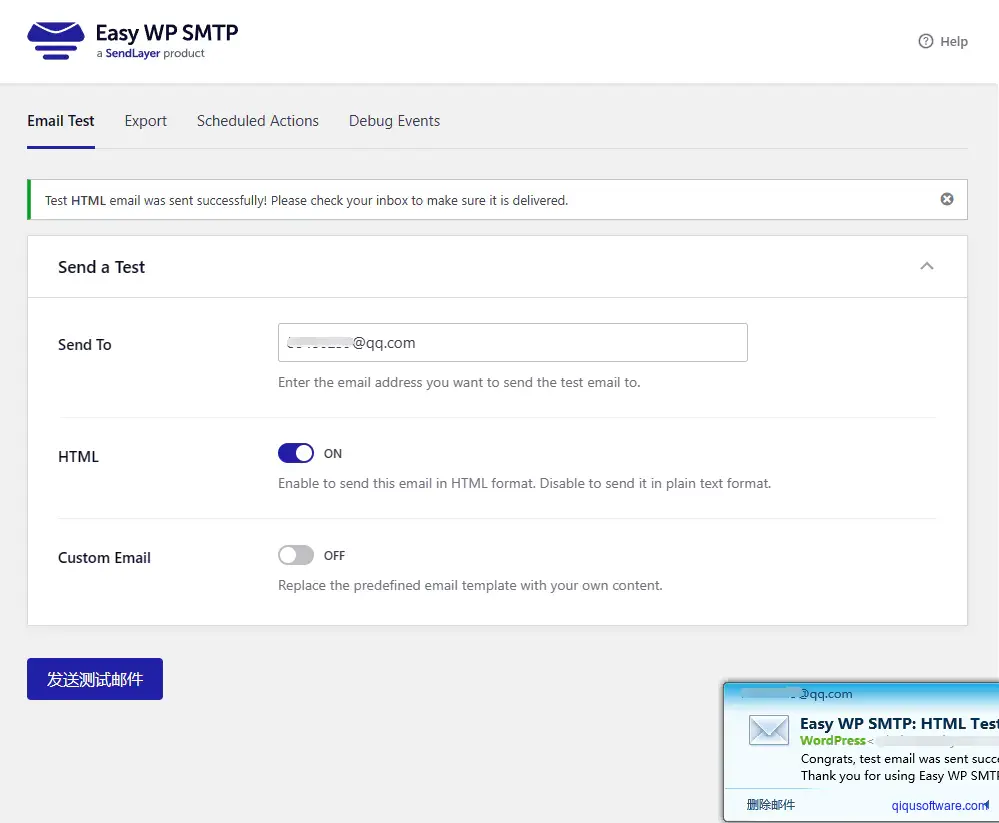Open the Help link in header

943,41
